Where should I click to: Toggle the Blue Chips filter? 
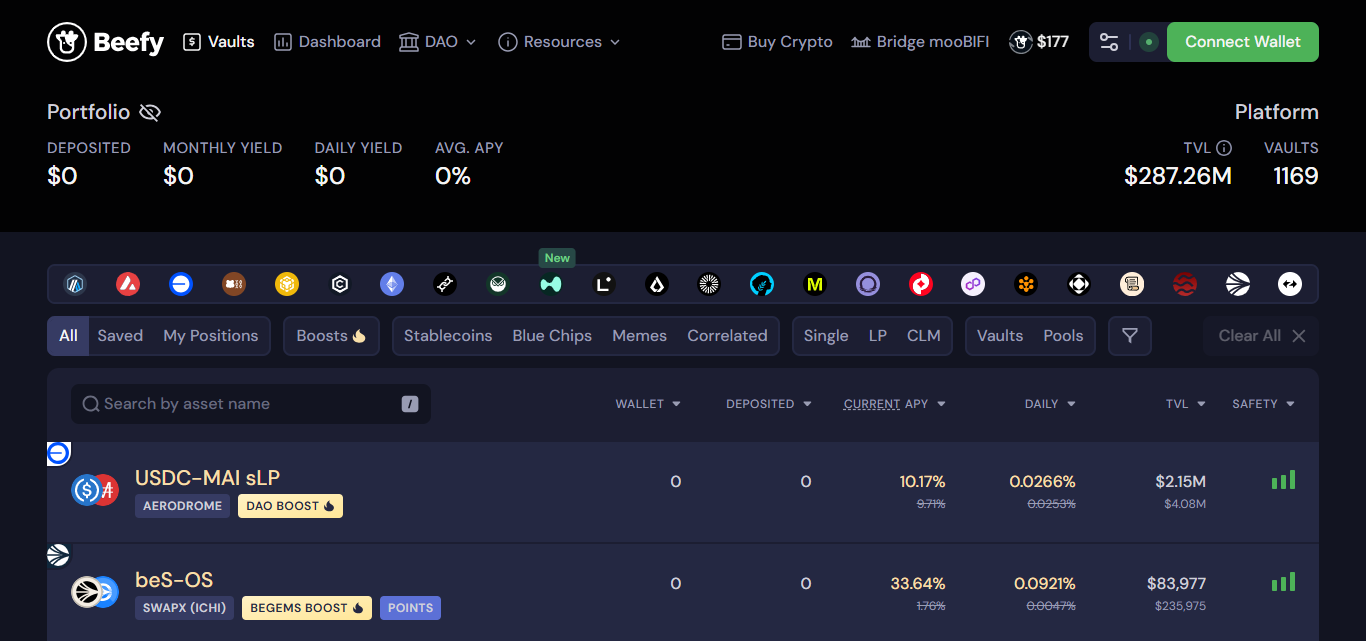552,336
